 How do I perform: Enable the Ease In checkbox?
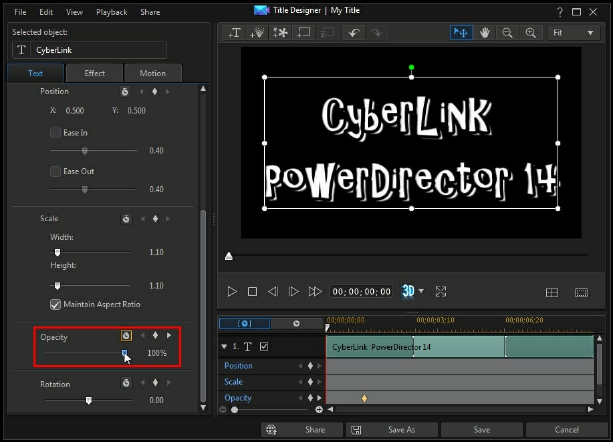pyautogui.click(x=55, y=132)
